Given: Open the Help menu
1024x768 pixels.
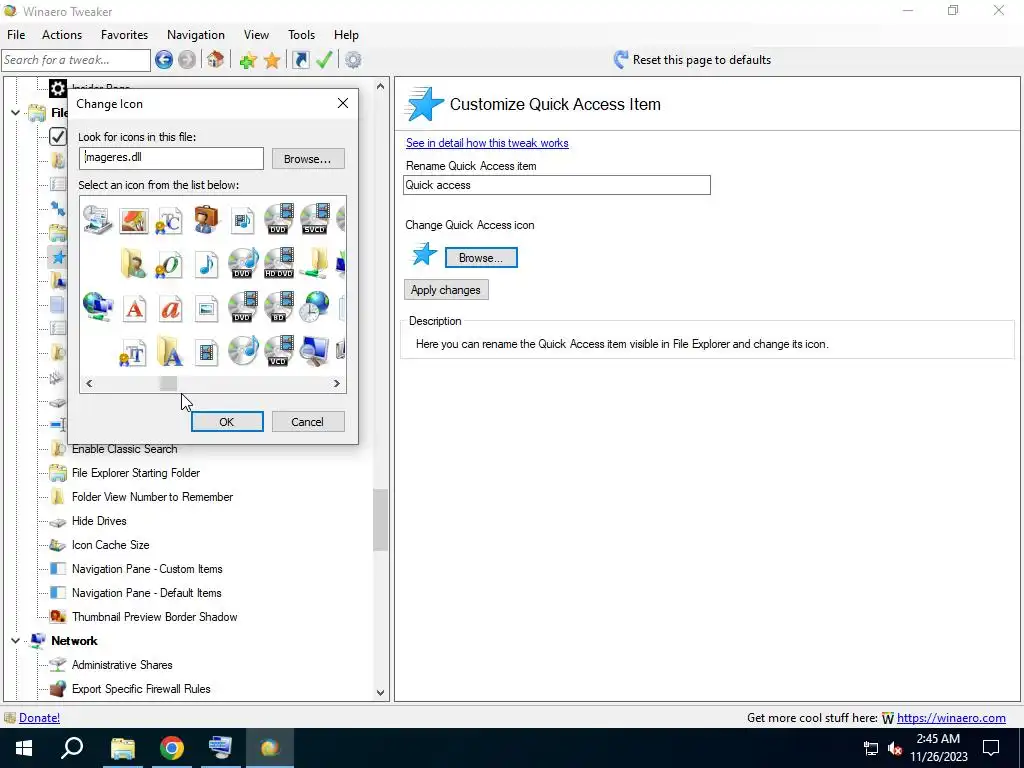Looking at the screenshot, I should (346, 35).
